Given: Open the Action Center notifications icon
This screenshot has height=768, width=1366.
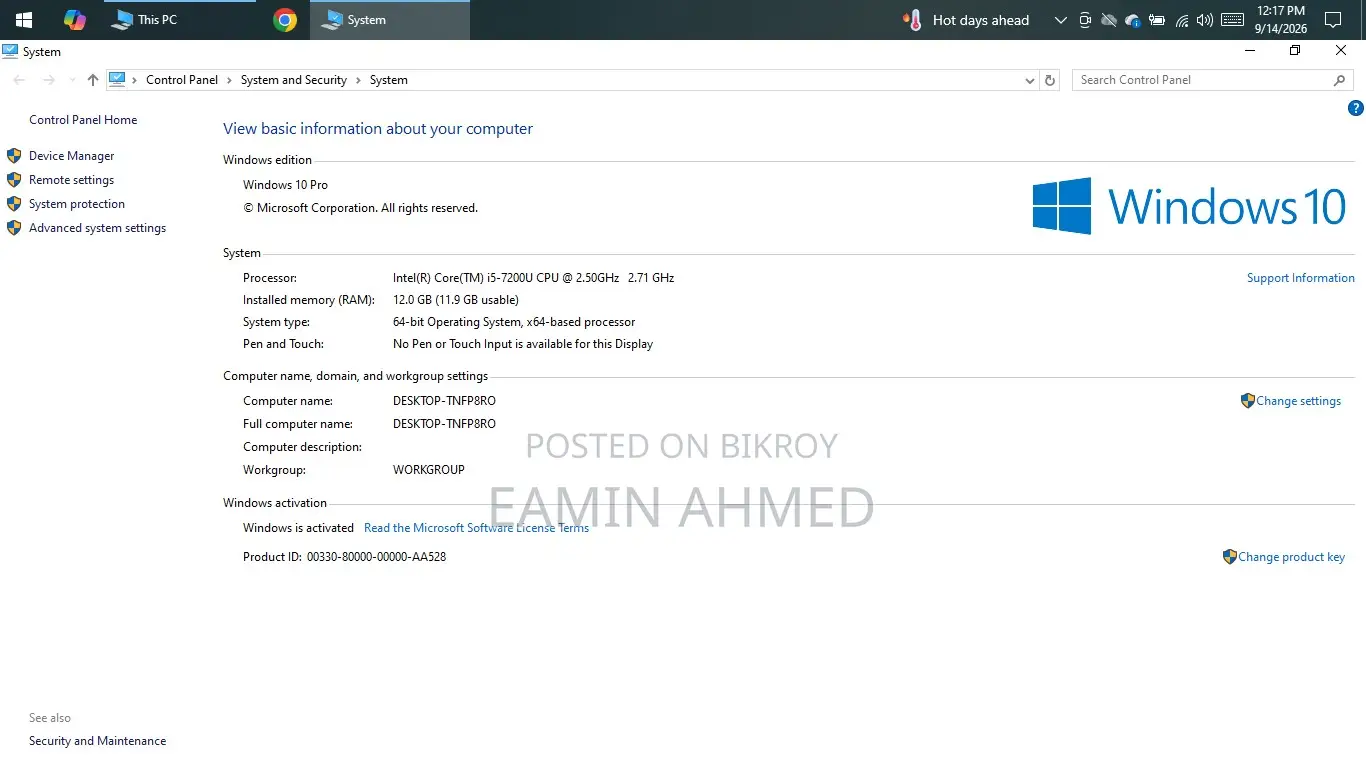Looking at the screenshot, I should tap(1333, 20).
